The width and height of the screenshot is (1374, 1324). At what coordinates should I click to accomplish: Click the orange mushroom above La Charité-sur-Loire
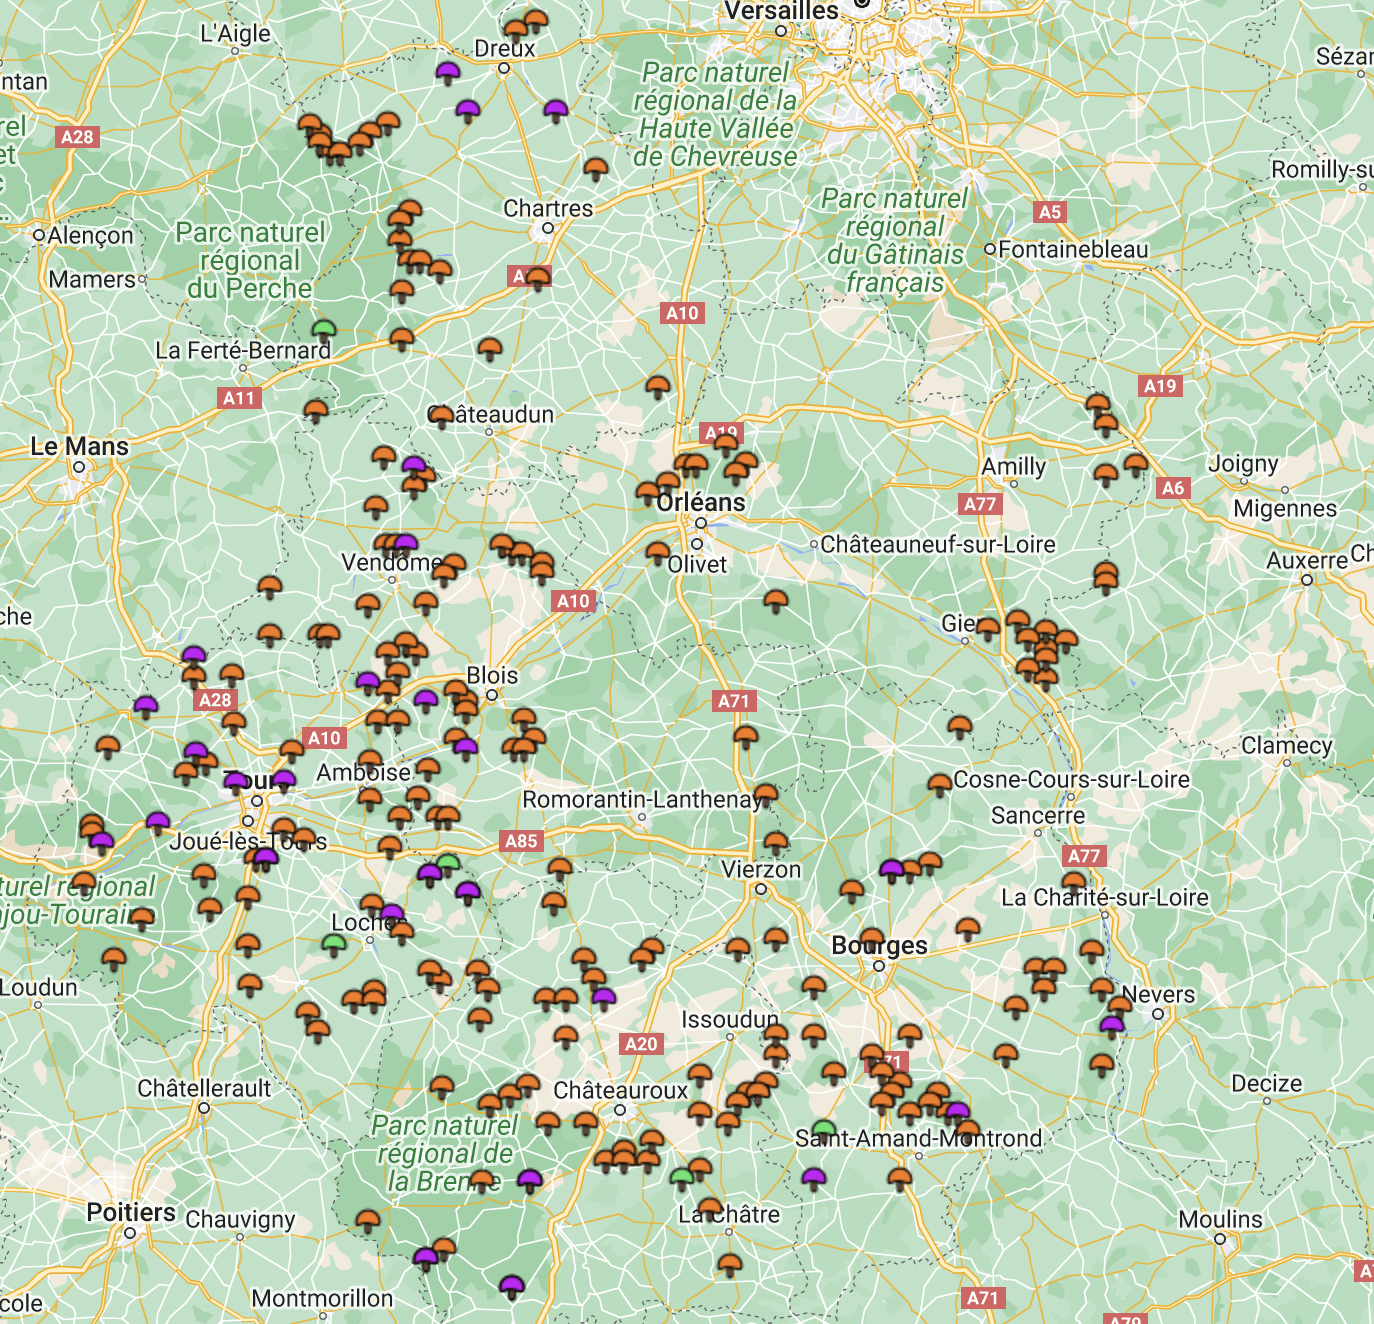point(1074,882)
